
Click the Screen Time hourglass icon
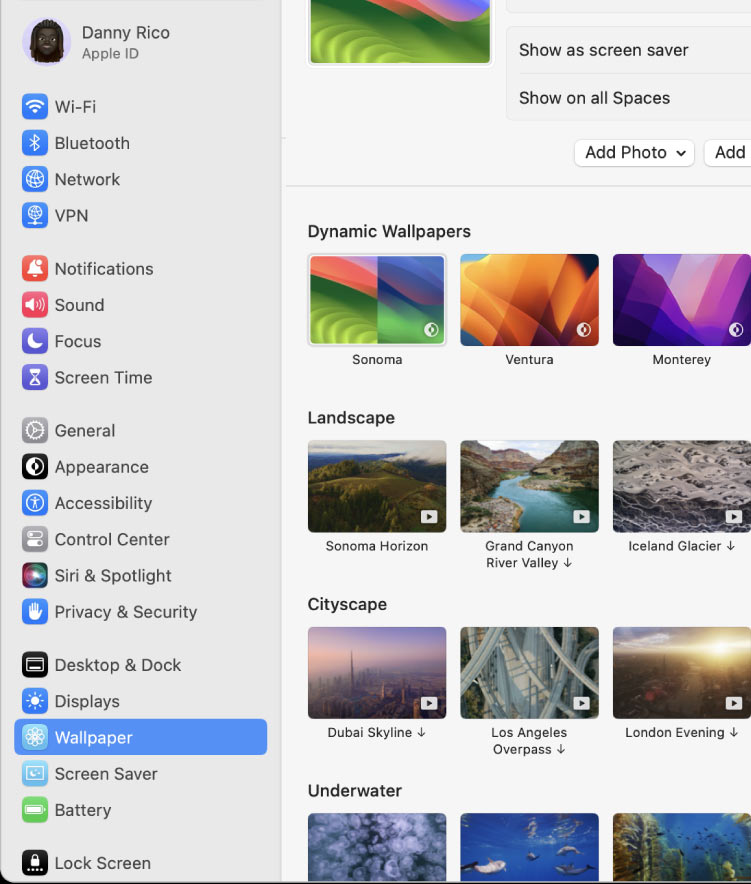click(x=35, y=377)
